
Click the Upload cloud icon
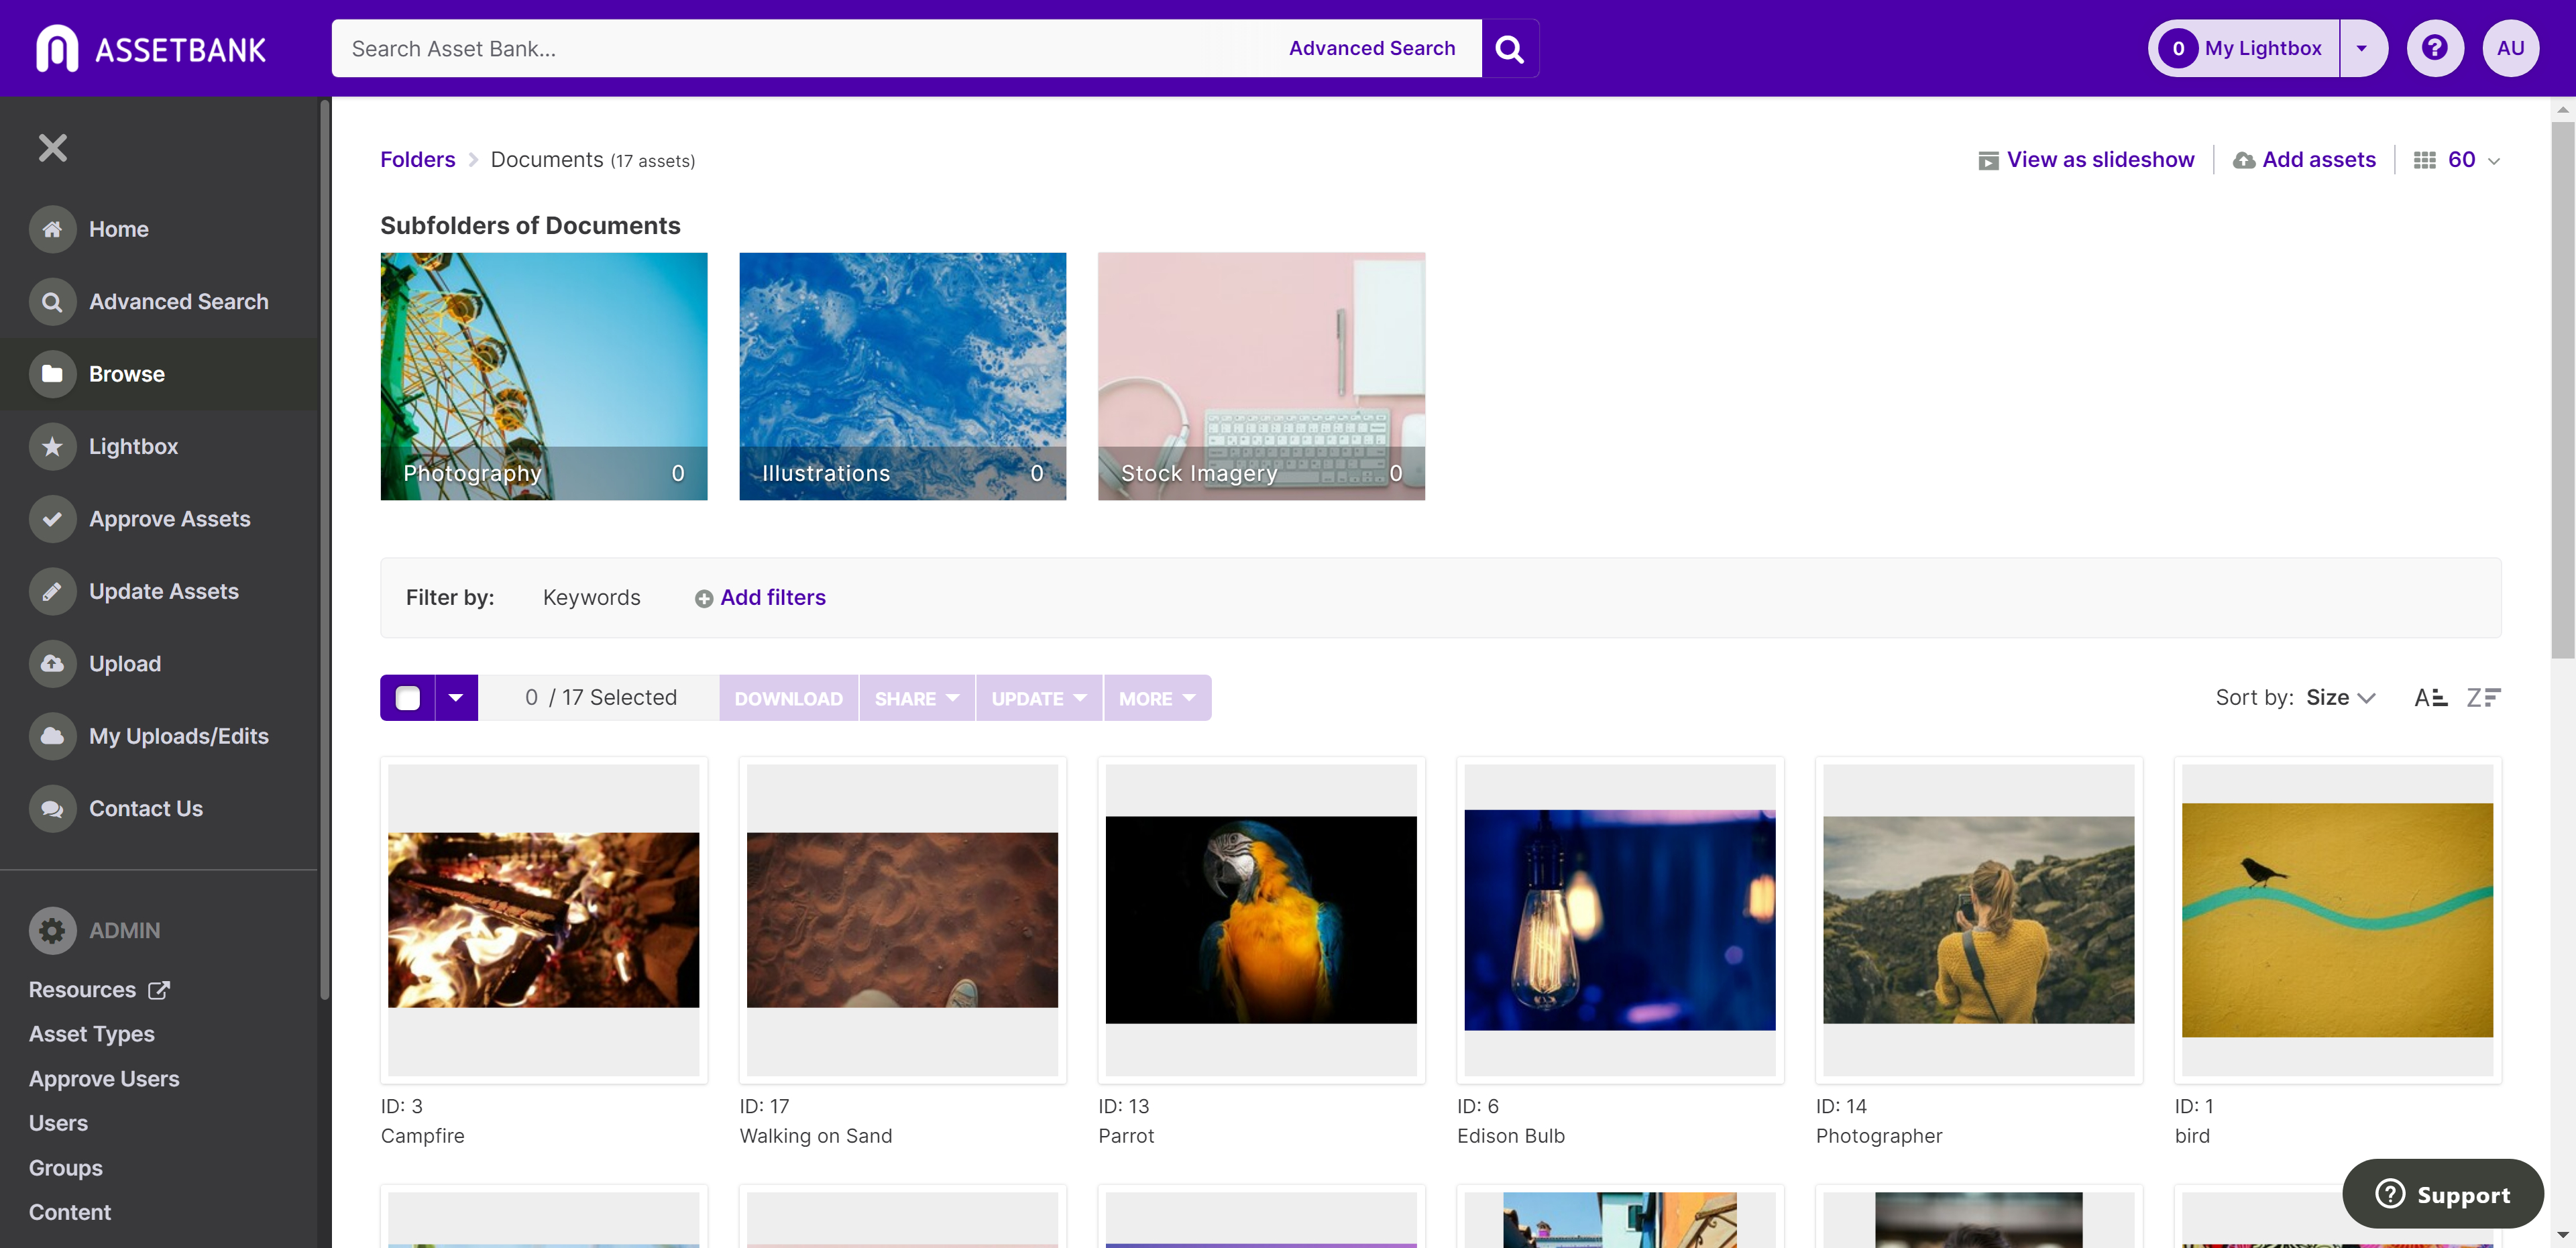[x=53, y=664]
